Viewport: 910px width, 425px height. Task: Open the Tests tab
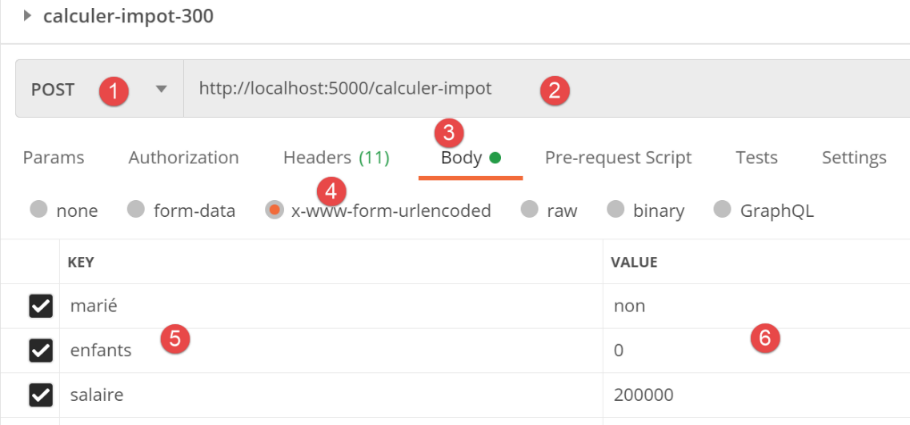tap(756, 157)
